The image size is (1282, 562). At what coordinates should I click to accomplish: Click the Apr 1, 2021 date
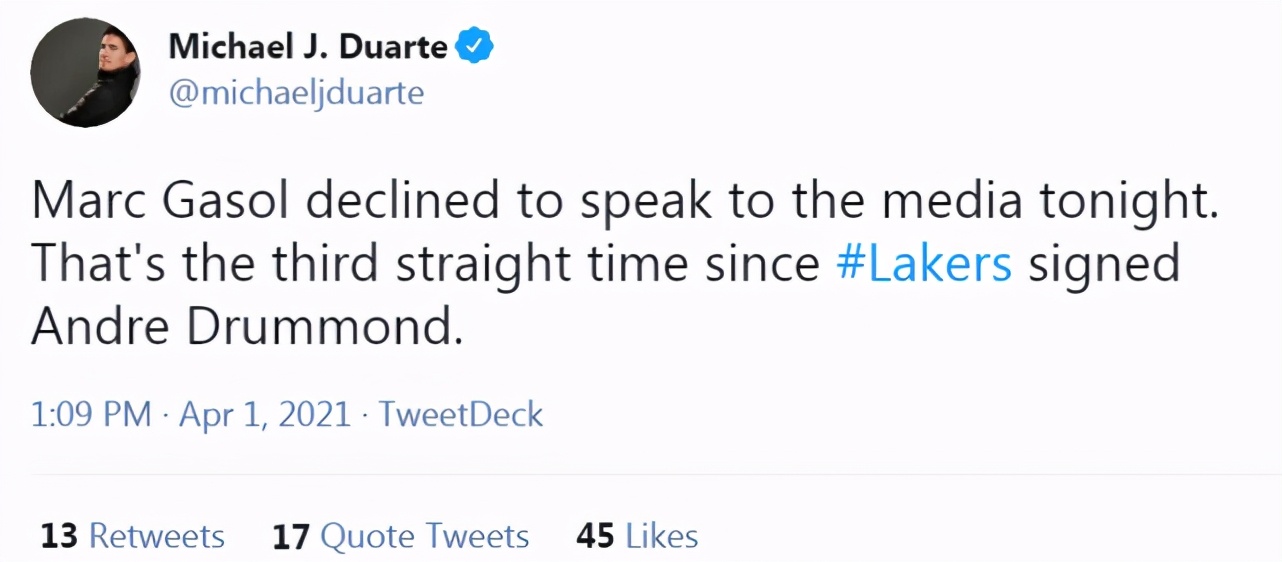265,414
